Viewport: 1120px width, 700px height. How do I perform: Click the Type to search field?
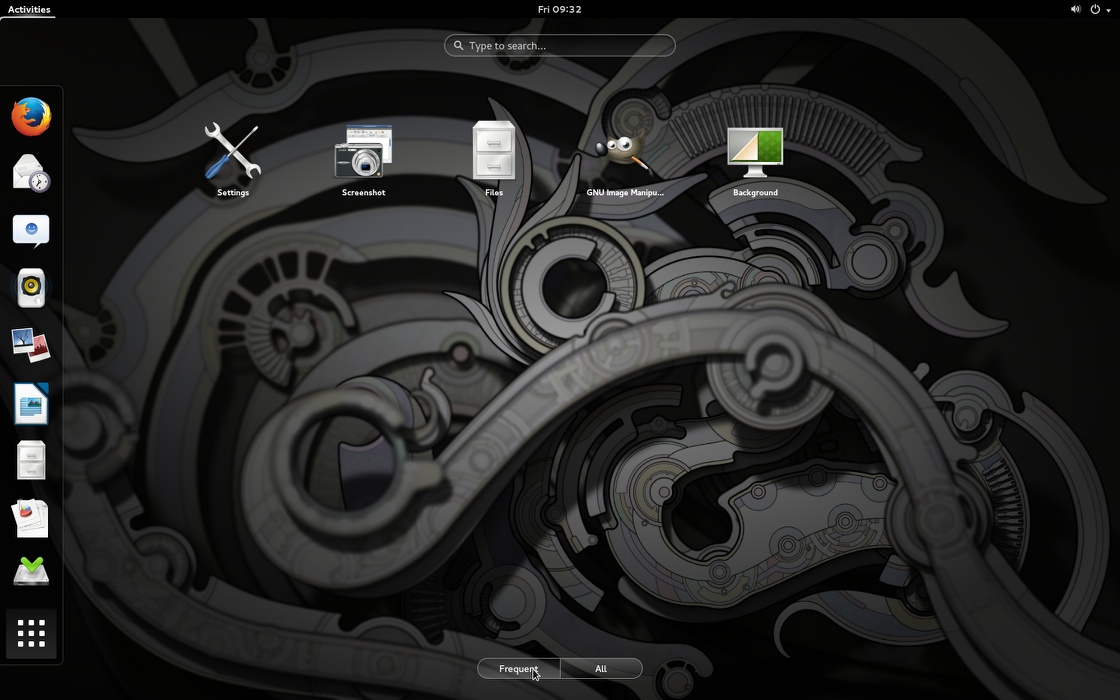pos(560,46)
